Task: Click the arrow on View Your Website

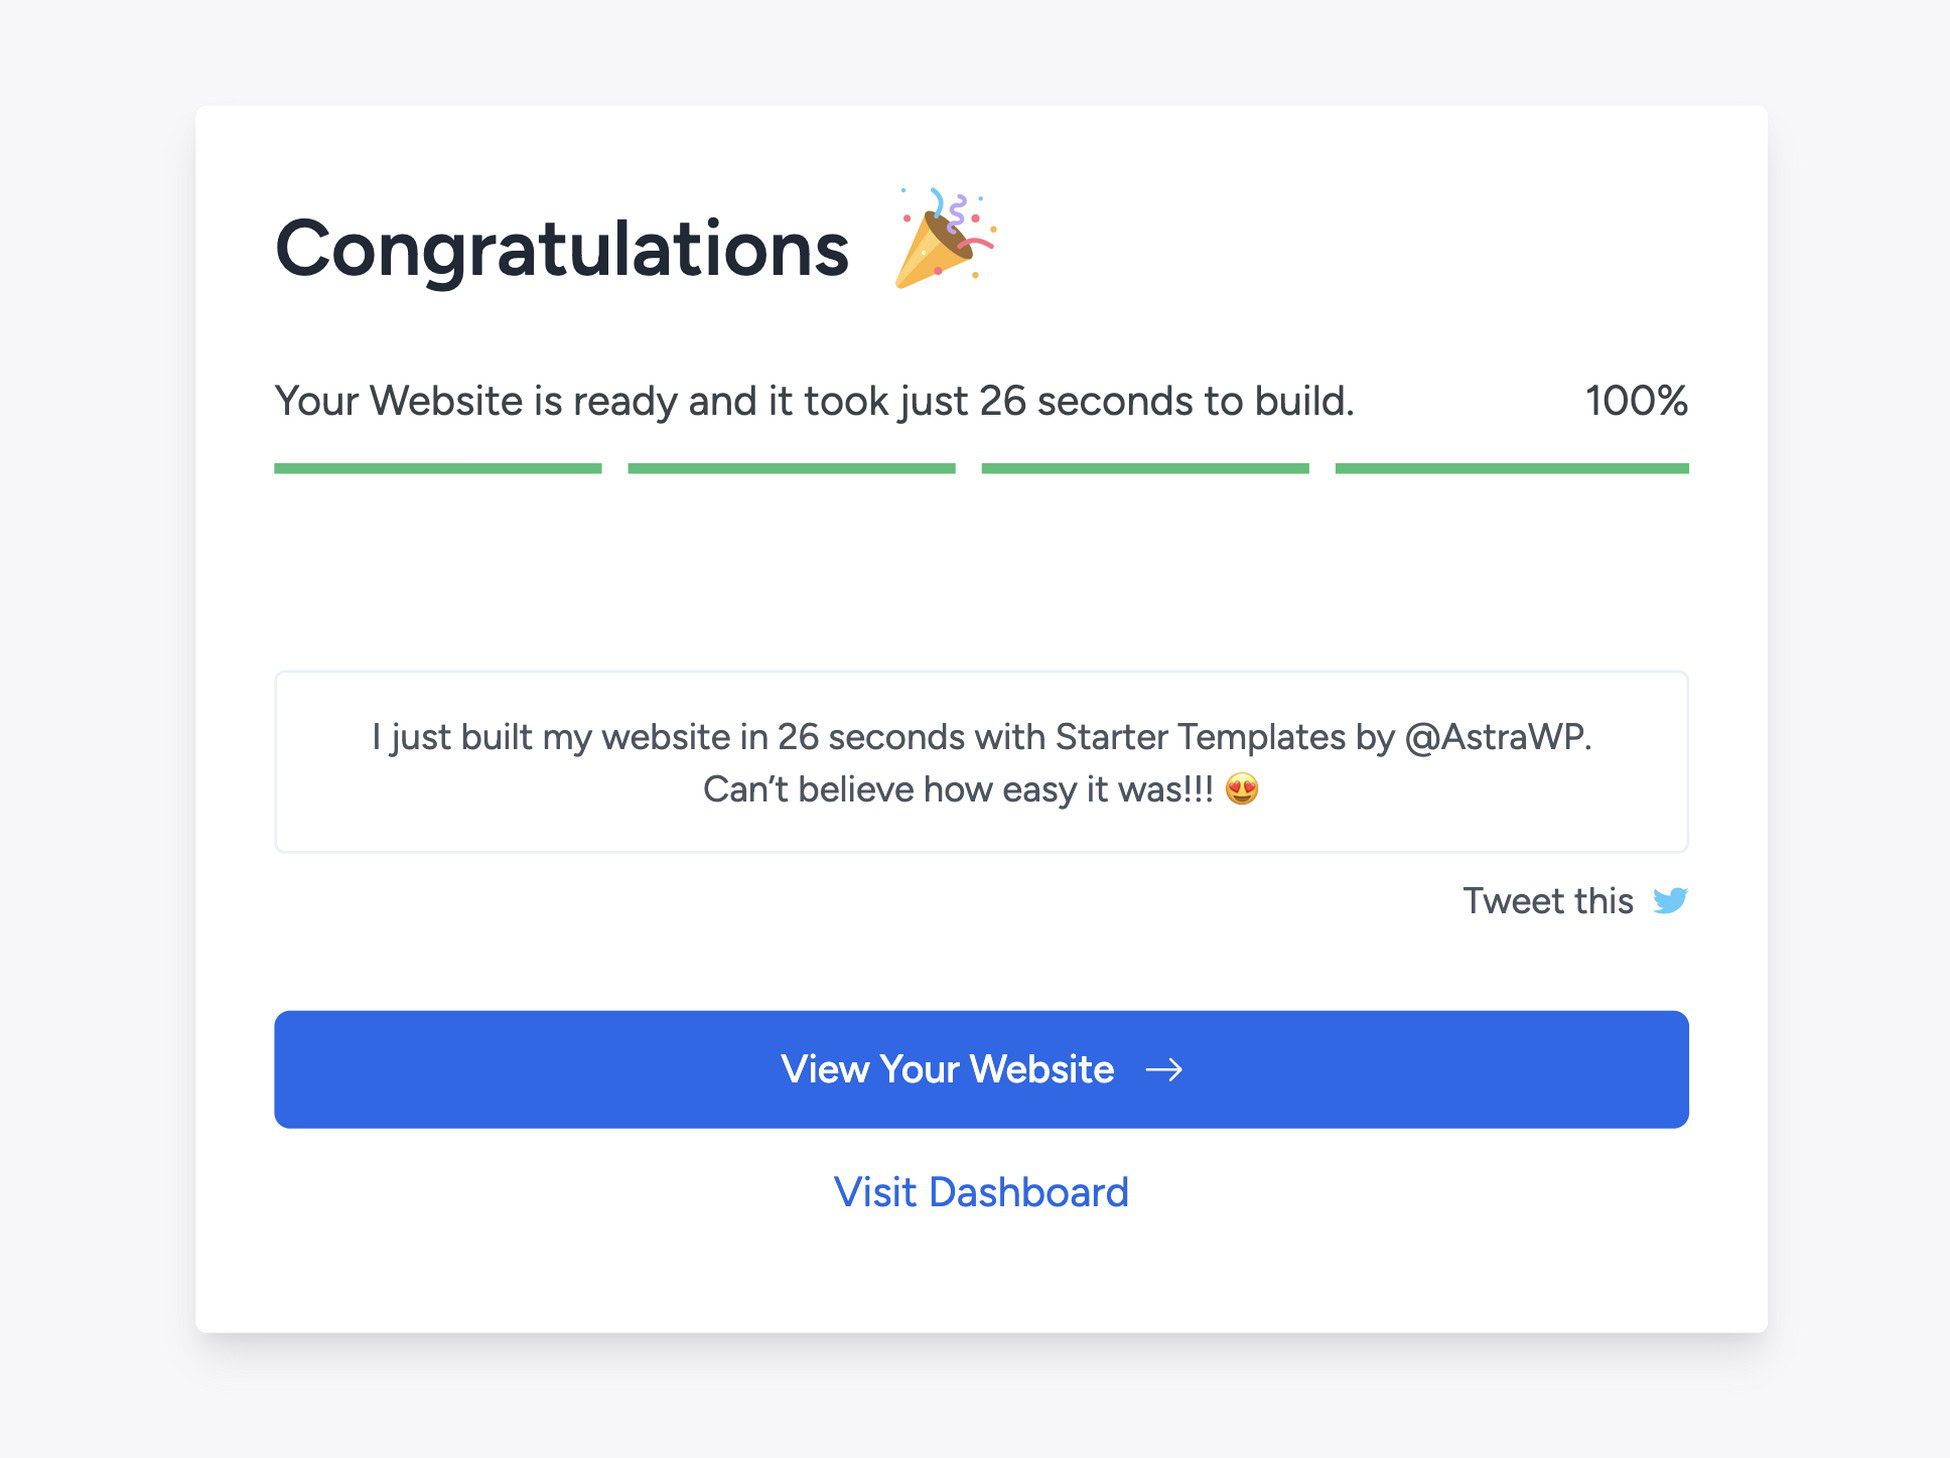Action: (x=1164, y=1070)
